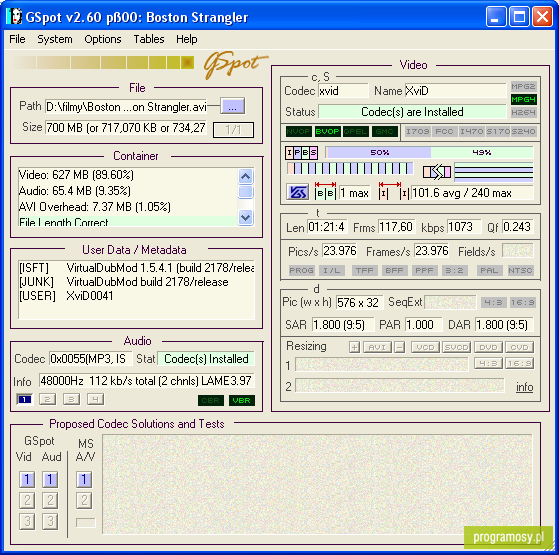Click the I709 colorimetry indicator

click(417, 132)
